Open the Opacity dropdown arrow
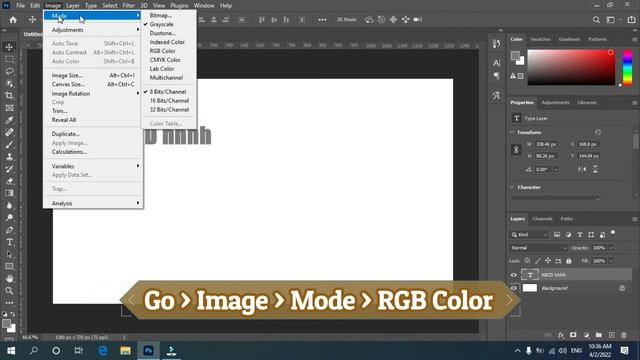 coord(611,248)
